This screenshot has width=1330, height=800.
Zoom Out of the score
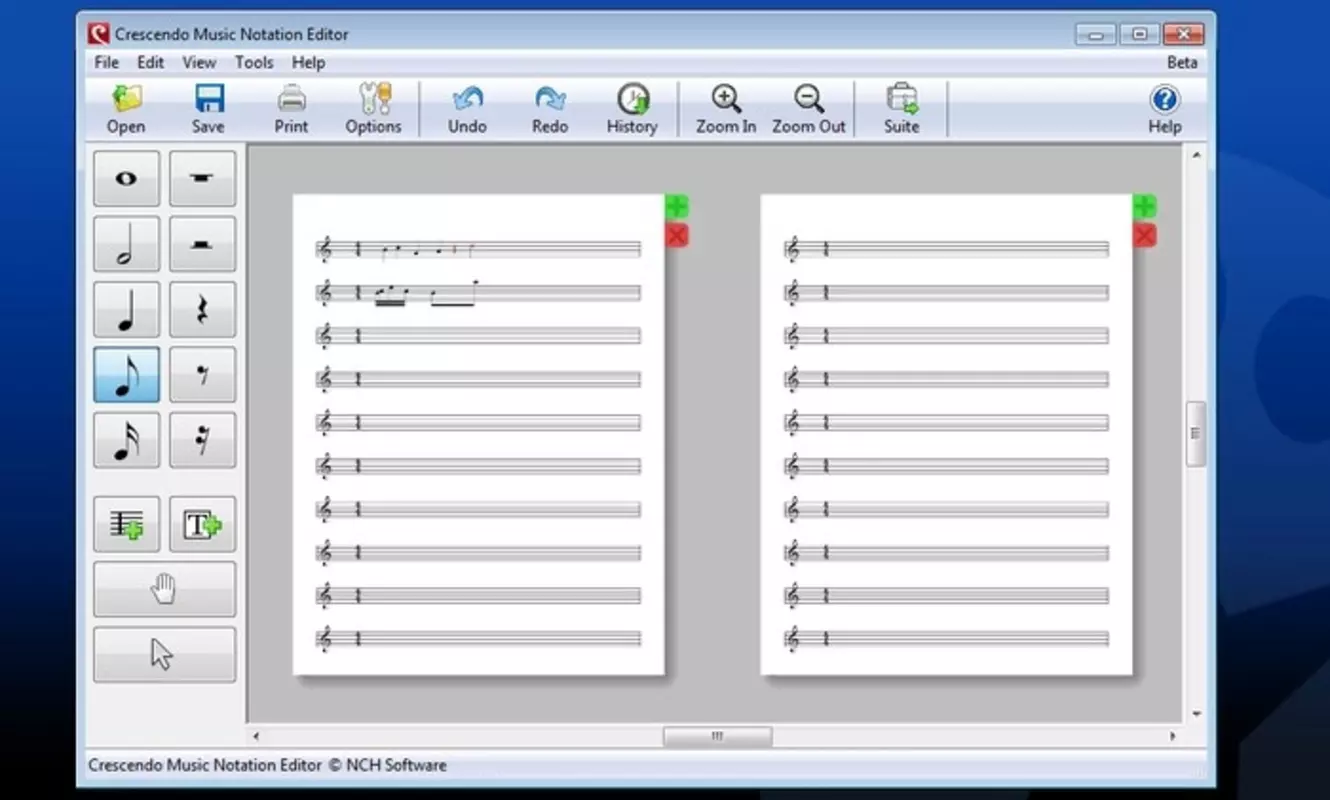pos(809,109)
